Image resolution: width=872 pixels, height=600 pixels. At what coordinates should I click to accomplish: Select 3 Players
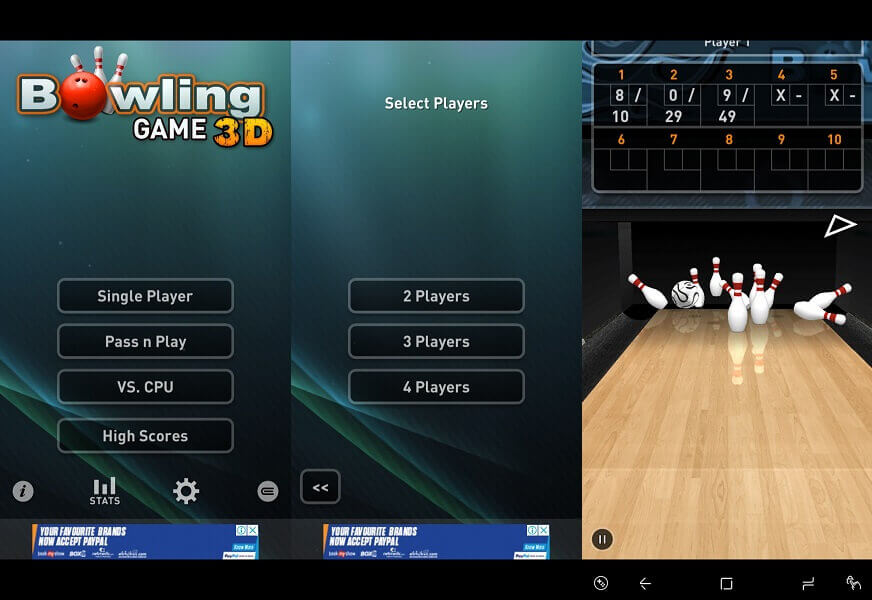[x=436, y=341]
